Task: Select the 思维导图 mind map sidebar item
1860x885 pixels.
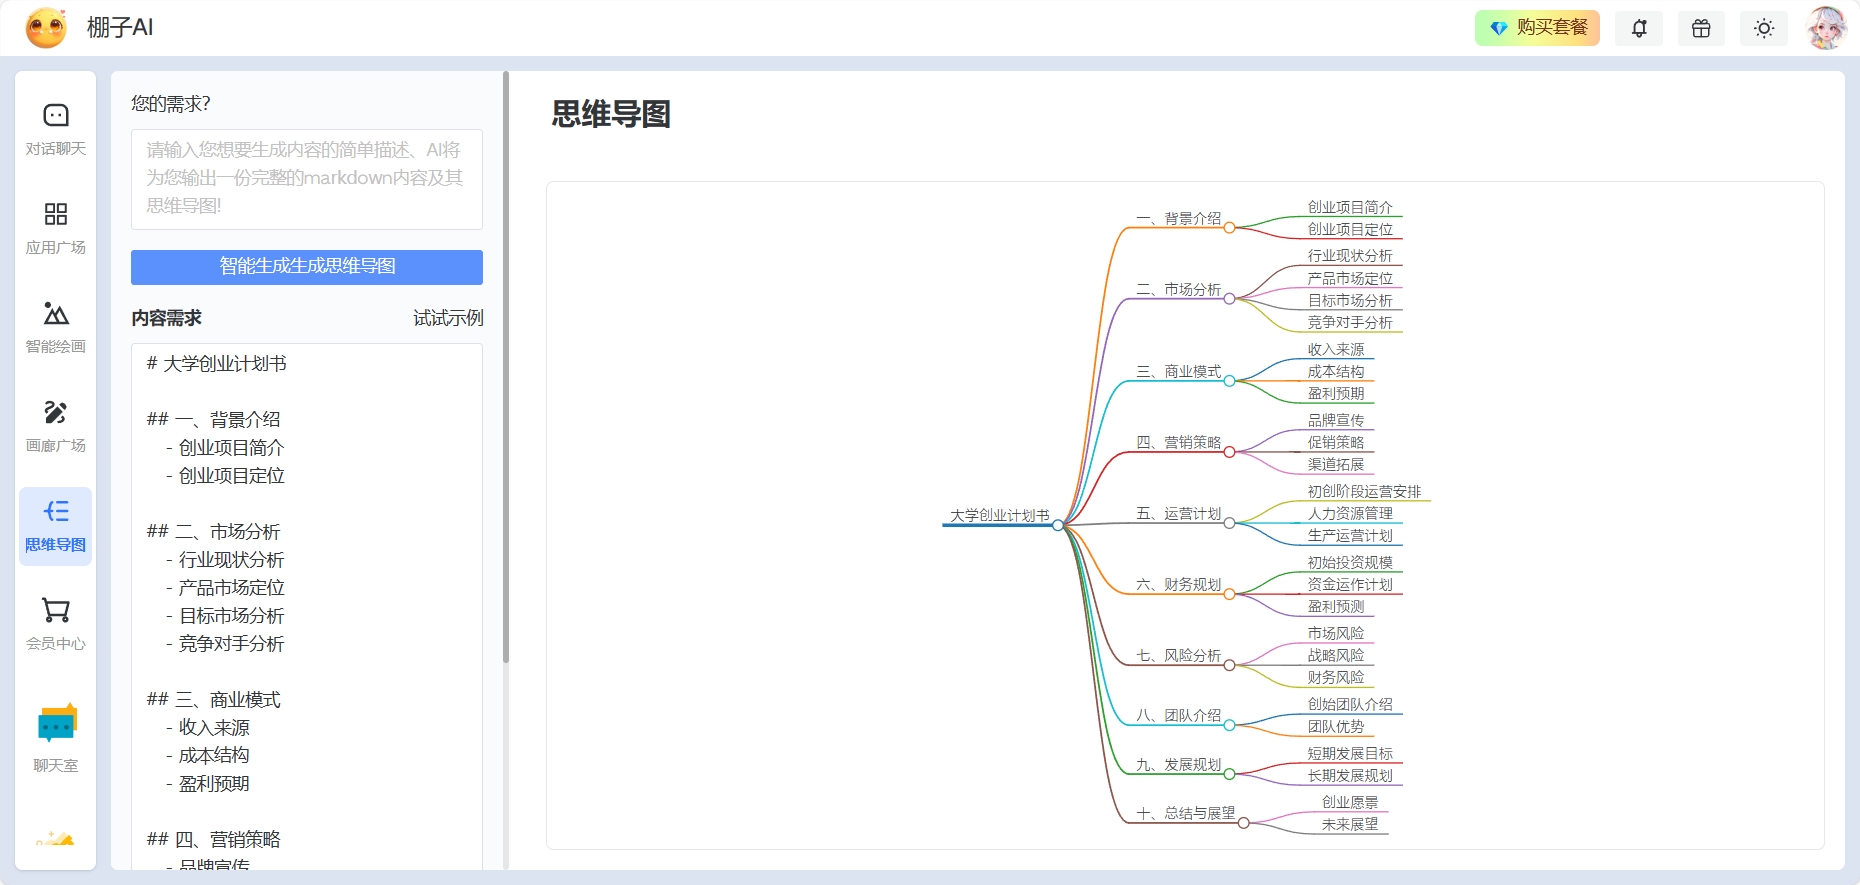Action: tap(56, 526)
